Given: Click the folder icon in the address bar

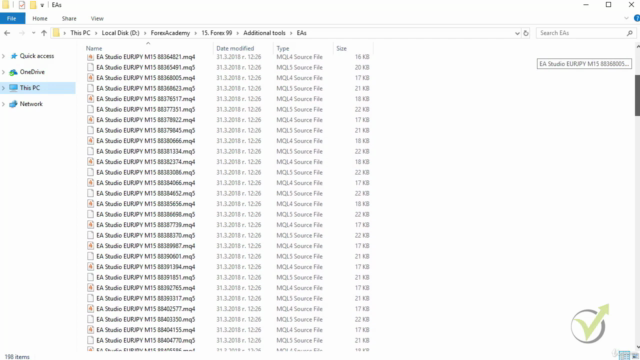Looking at the screenshot, I should pos(56,33).
